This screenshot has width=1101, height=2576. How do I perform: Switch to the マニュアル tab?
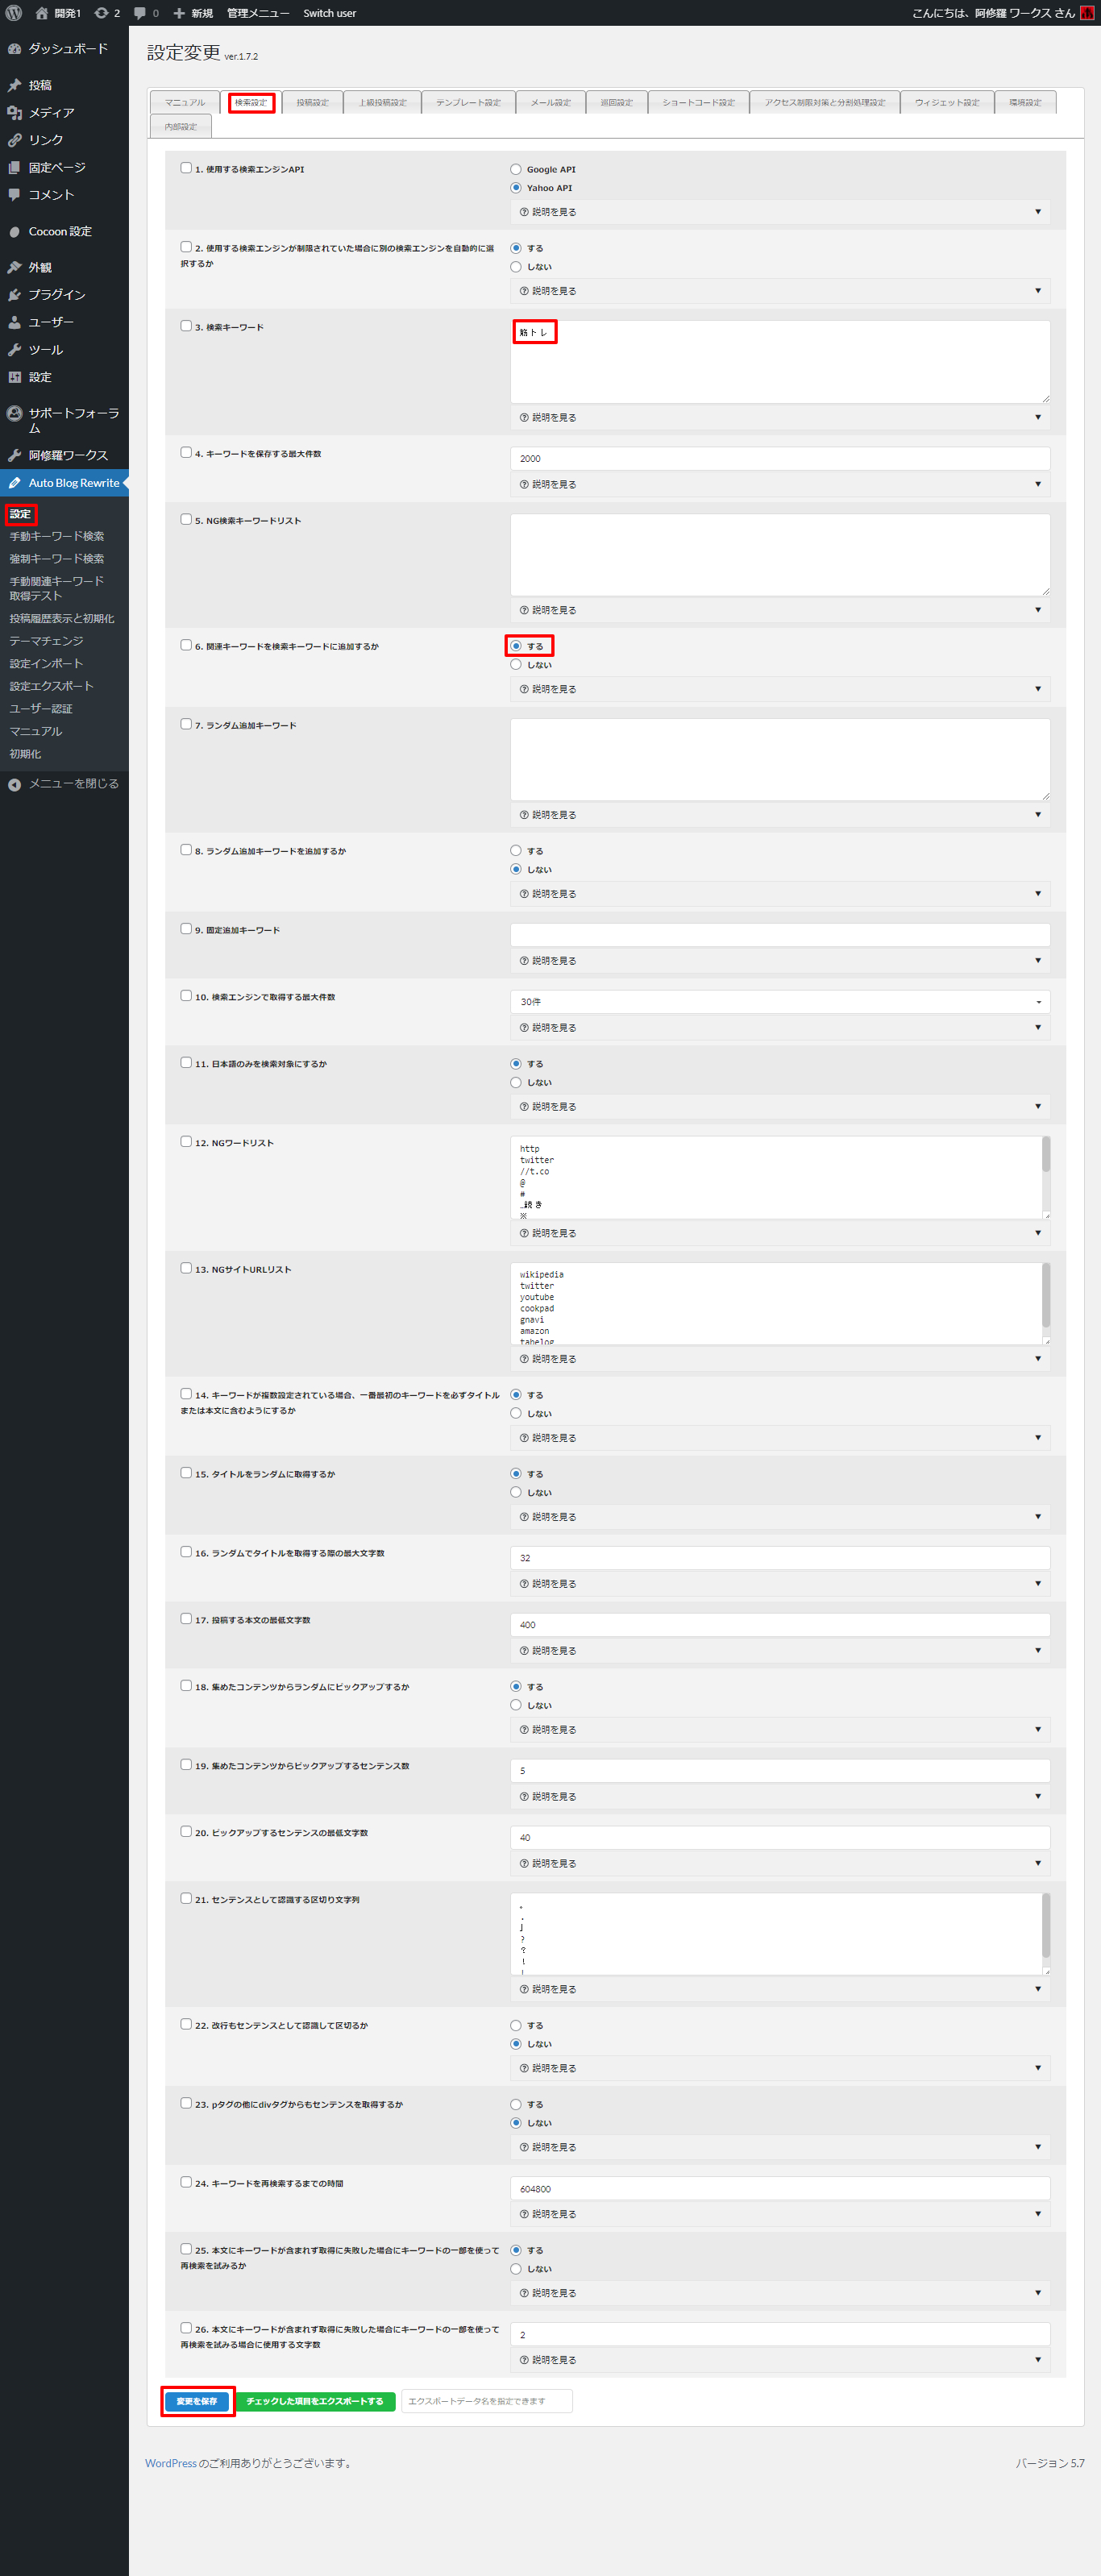(185, 102)
